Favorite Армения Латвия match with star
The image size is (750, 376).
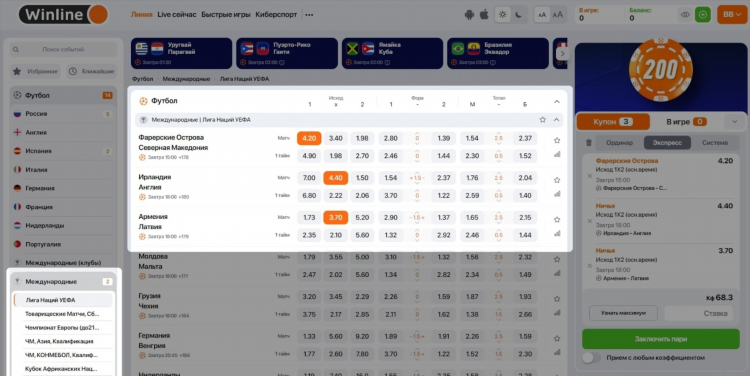click(x=557, y=220)
